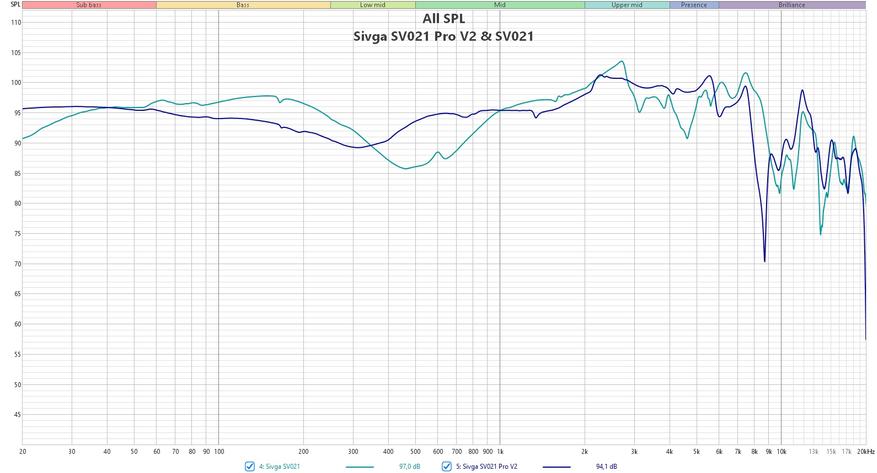
Task: Click the '4: Sivga SV021' legend name
Action: pyautogui.click(x=279, y=466)
